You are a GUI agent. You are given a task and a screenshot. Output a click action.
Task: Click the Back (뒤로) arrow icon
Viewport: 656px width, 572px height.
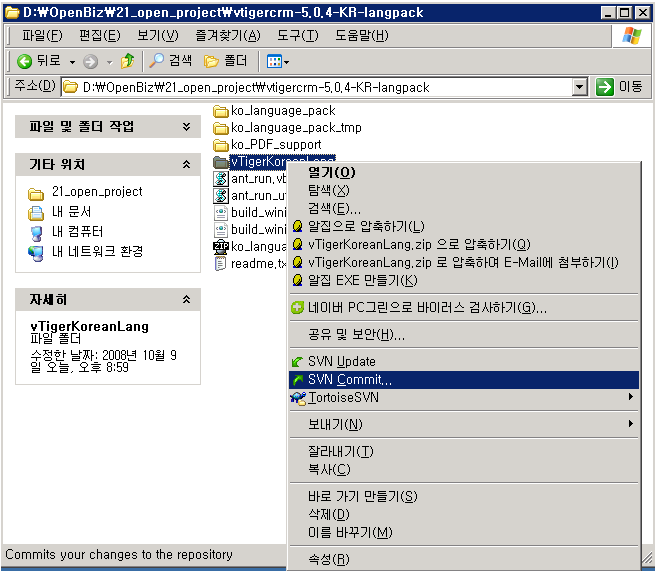coord(24,62)
